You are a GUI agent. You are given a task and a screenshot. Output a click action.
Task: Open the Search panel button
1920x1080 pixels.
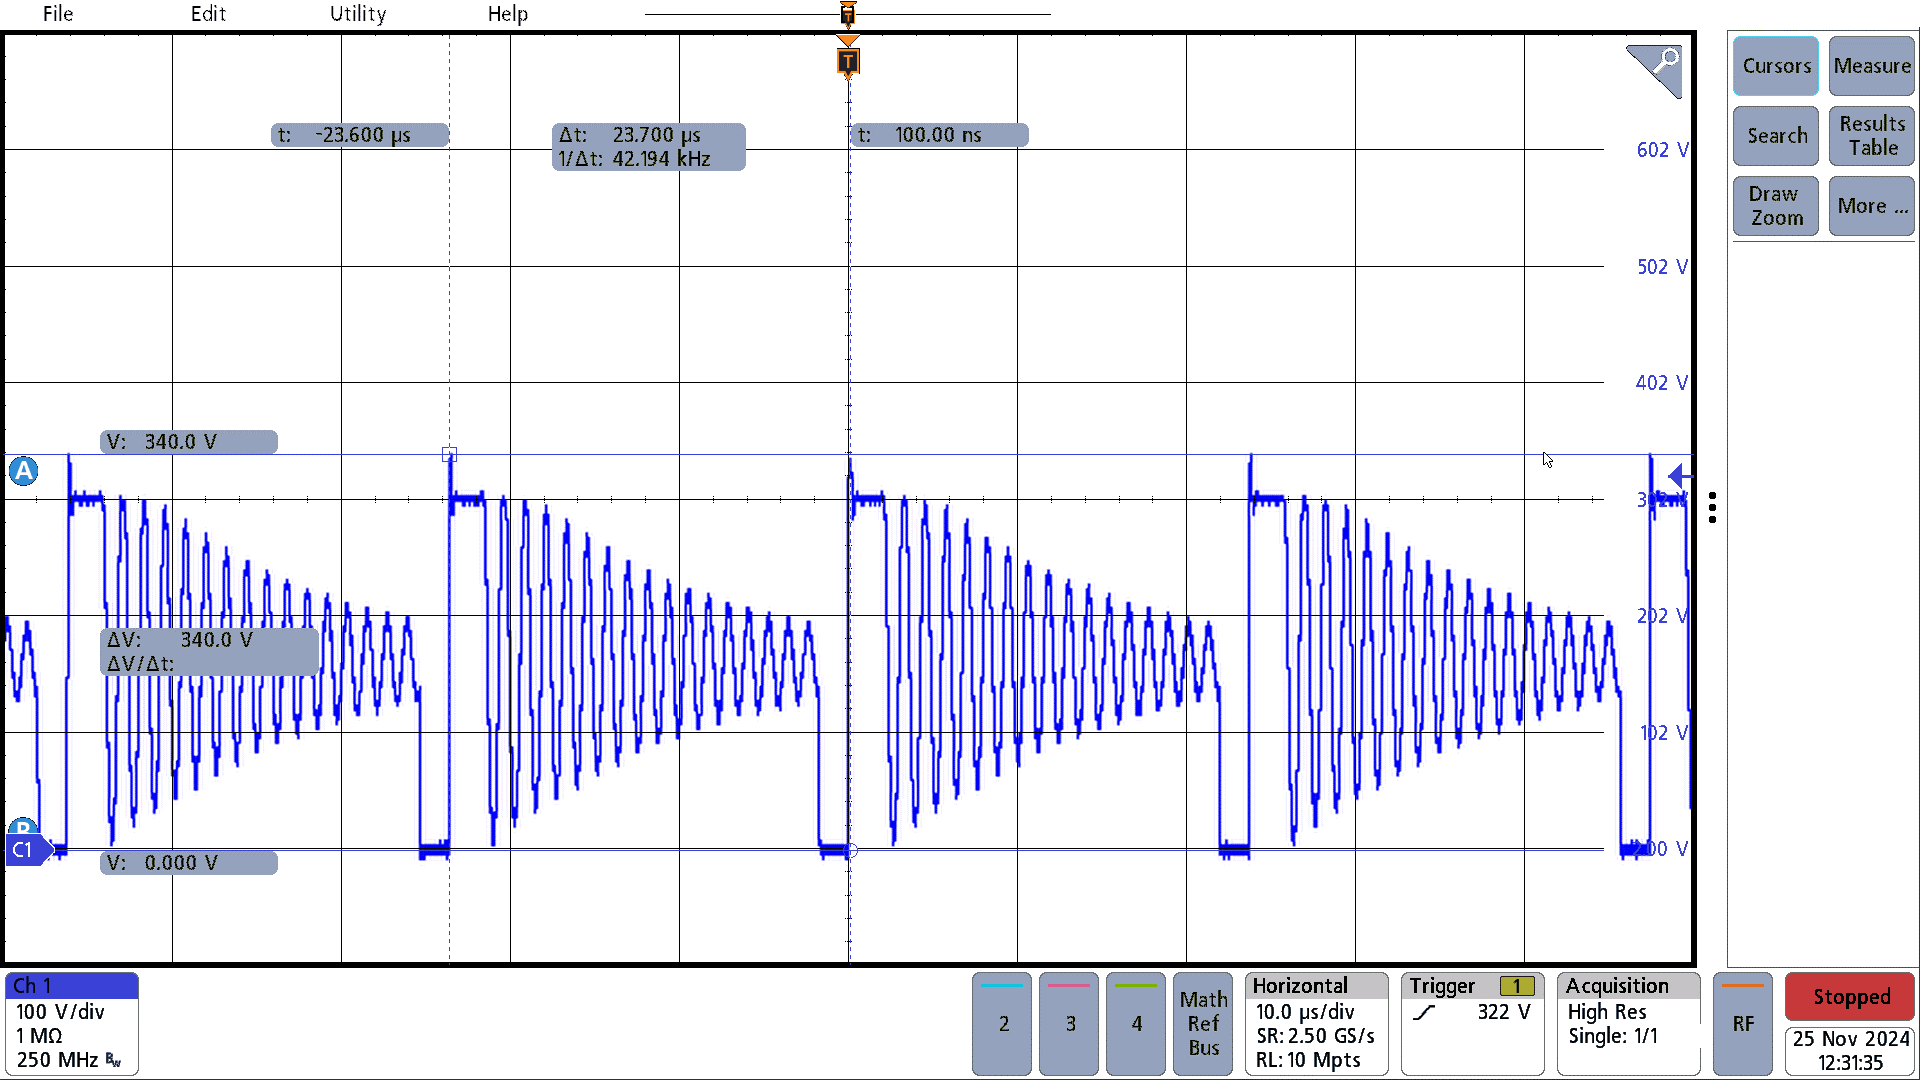(x=1776, y=136)
